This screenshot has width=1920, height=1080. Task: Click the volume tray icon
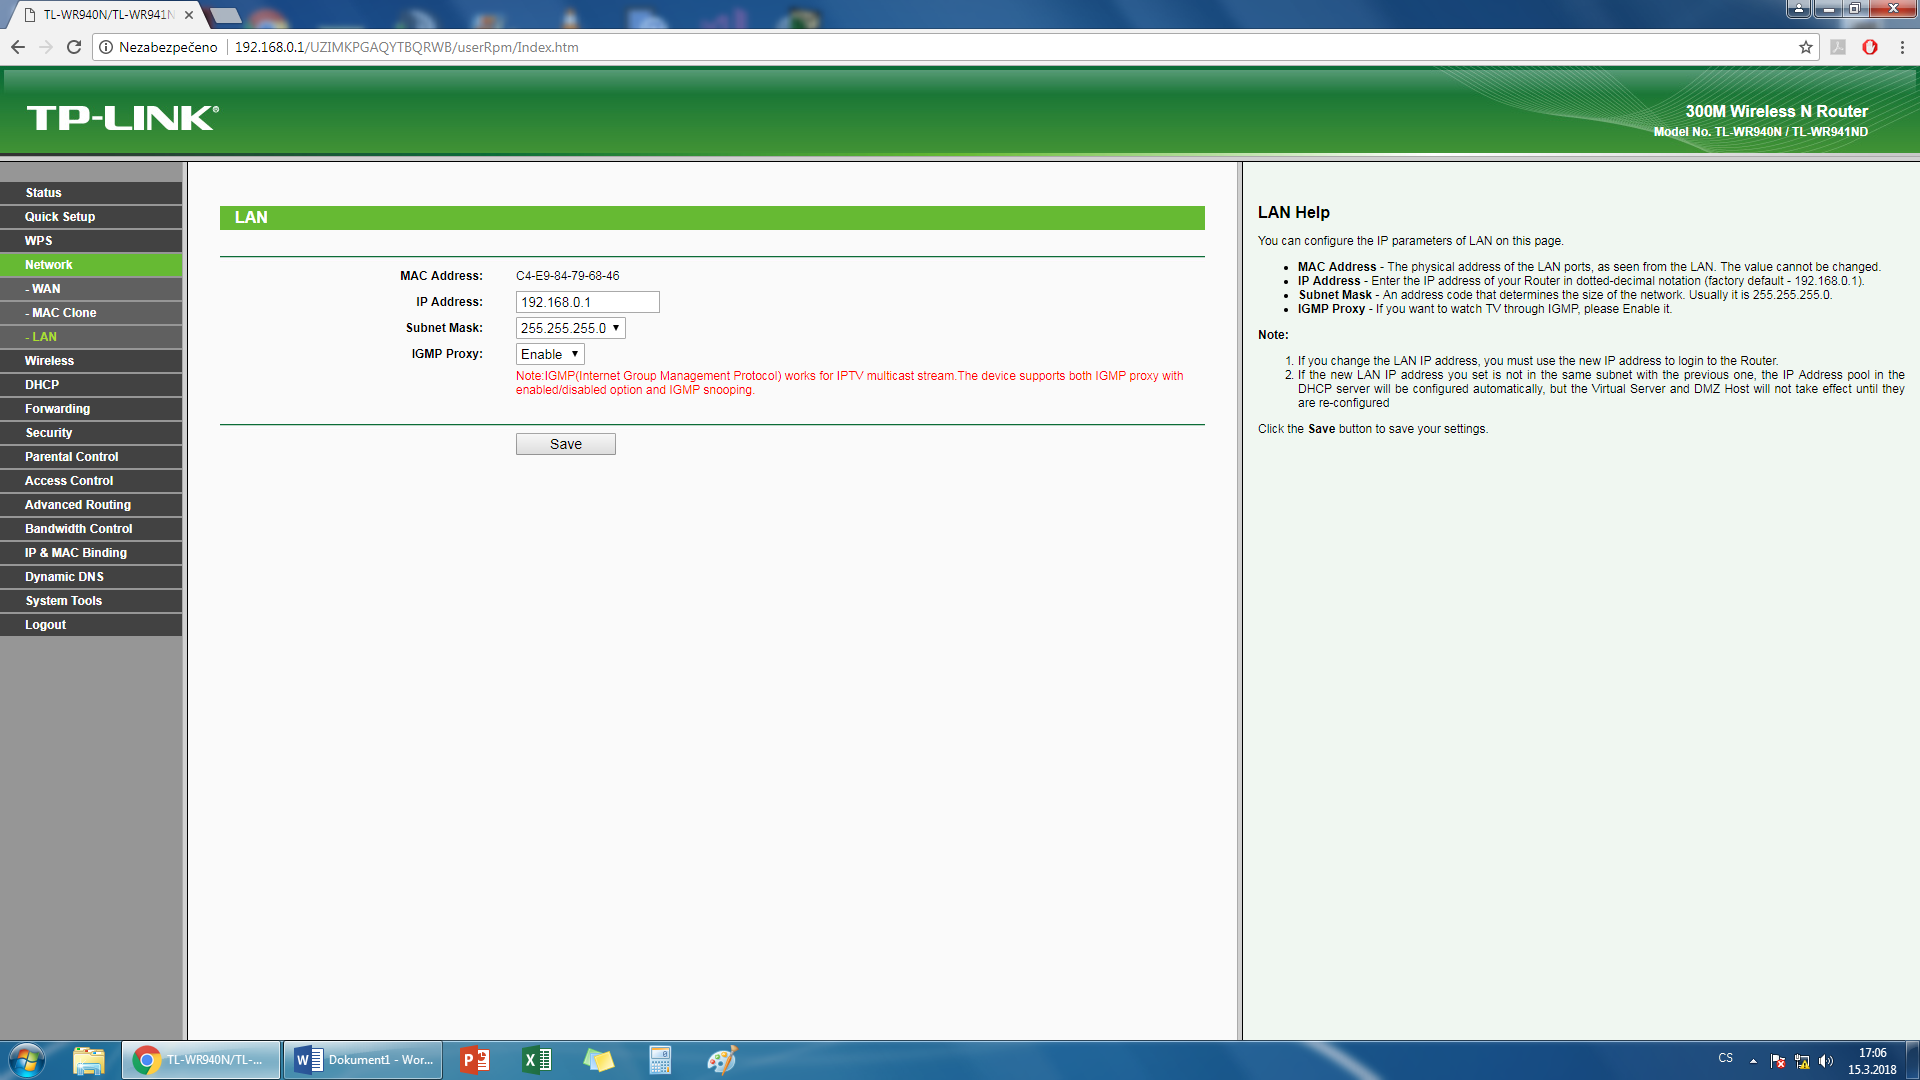[x=1826, y=1061]
